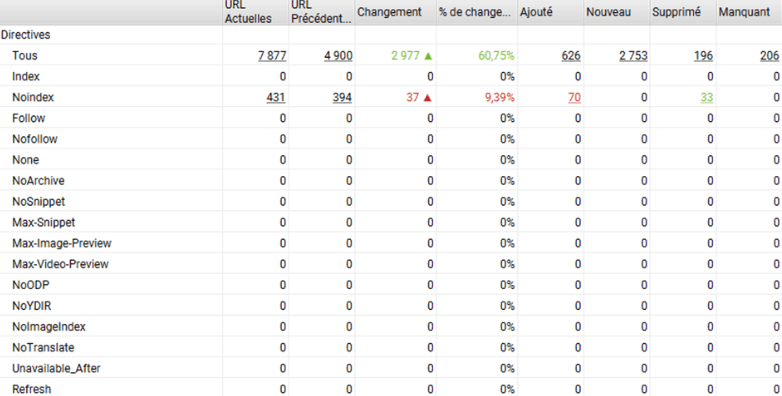Select the NoYDIR row label
The height and width of the screenshot is (396, 782).
coord(31,306)
